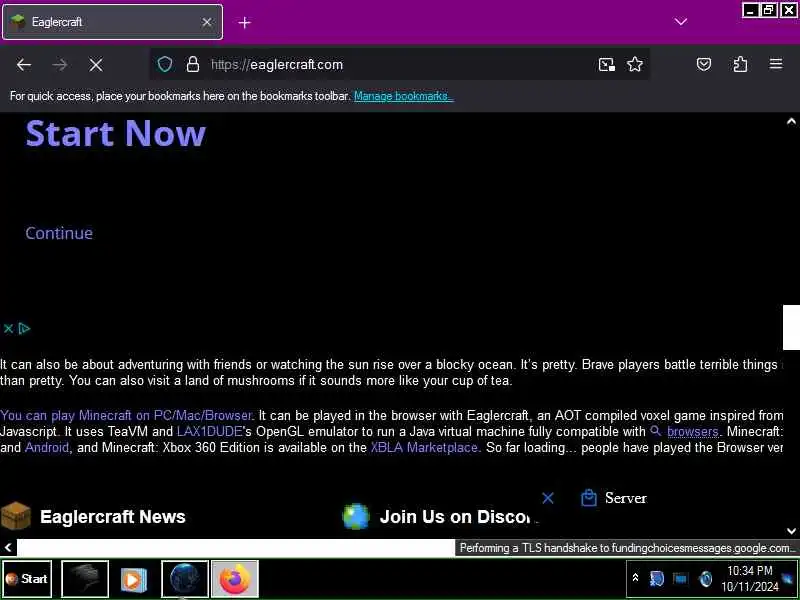View site security info via the padlock icon
The image size is (800, 600).
[192, 64]
